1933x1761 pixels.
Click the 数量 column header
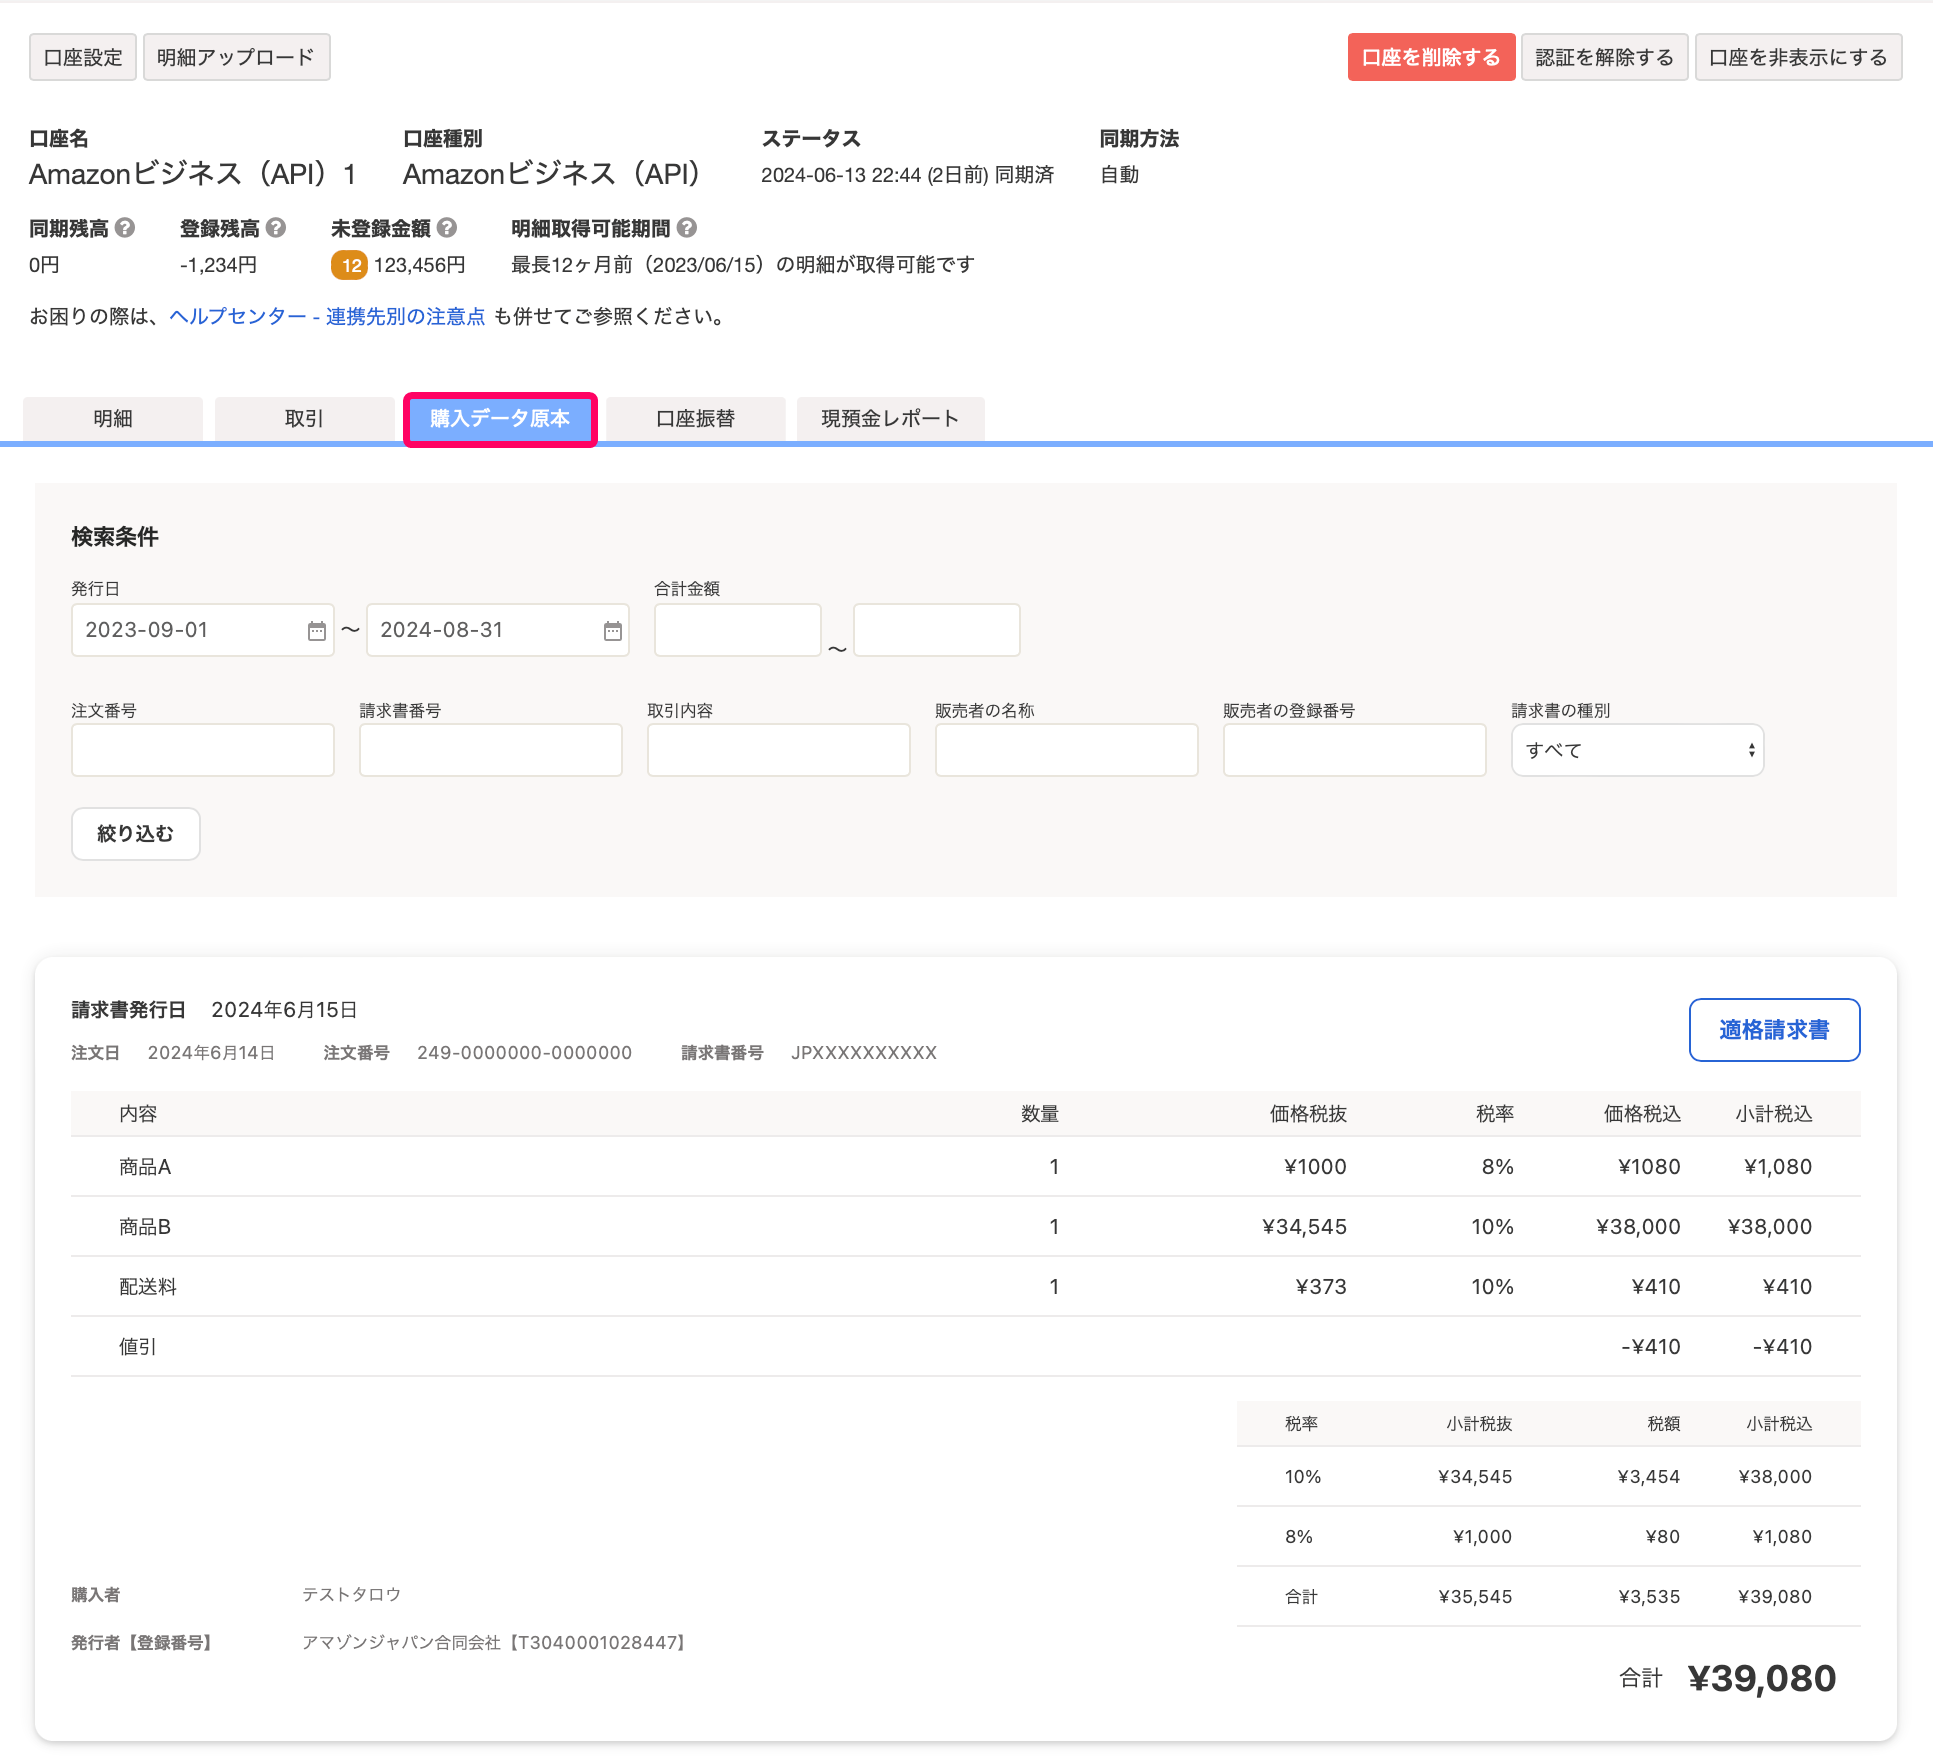tap(1040, 1114)
